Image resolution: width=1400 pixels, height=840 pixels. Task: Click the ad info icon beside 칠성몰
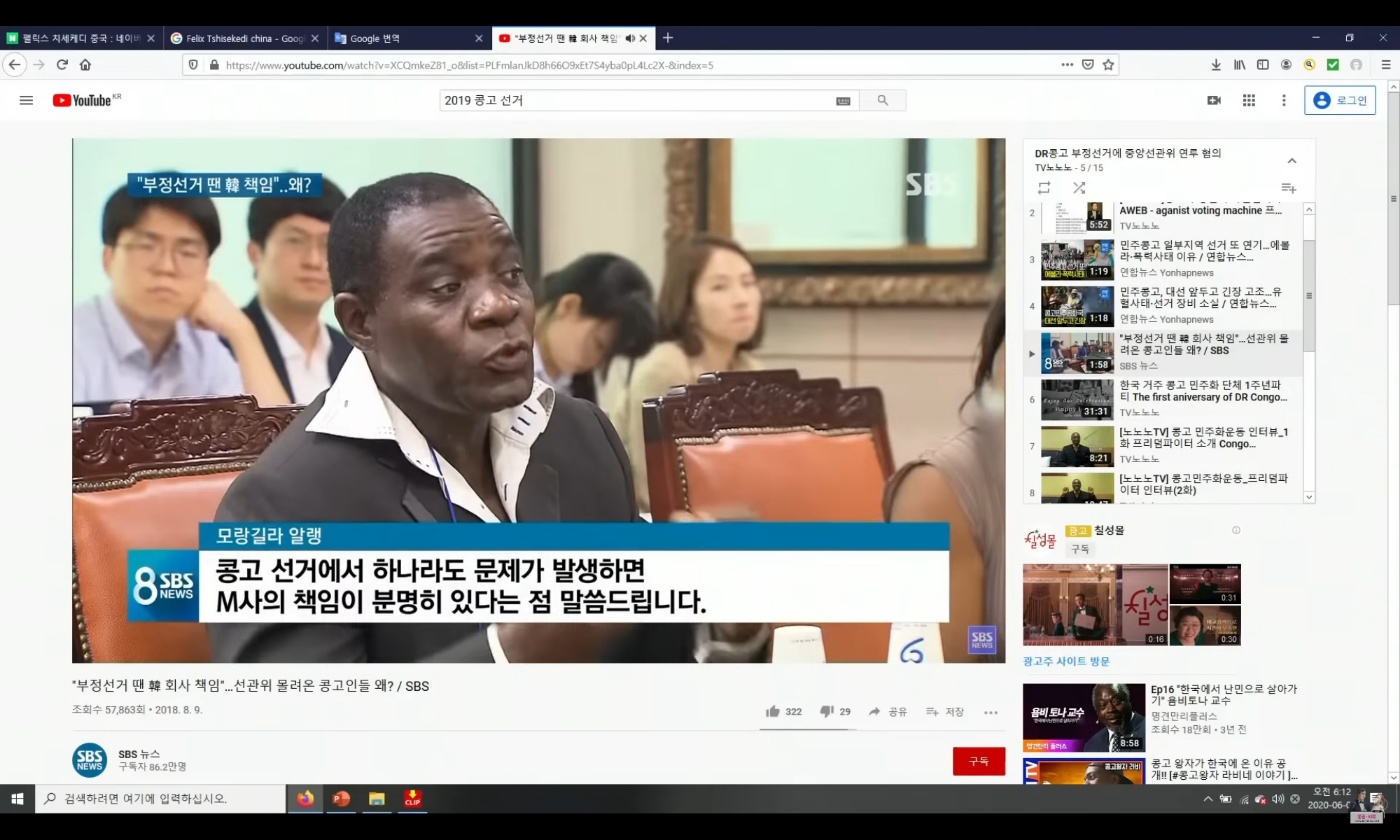(x=1236, y=530)
